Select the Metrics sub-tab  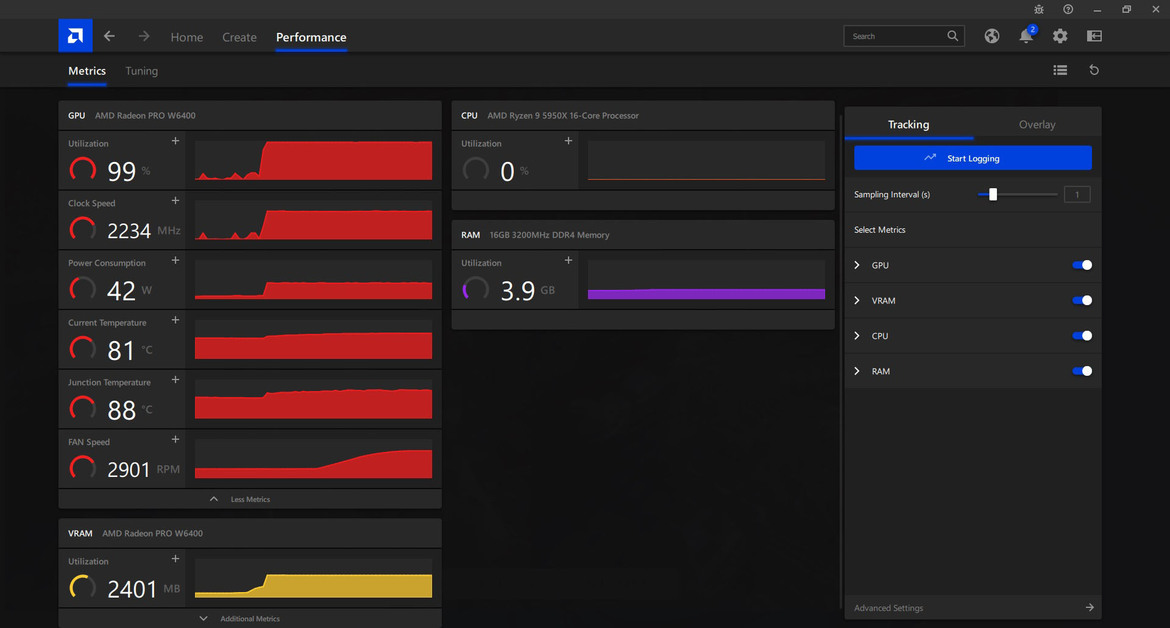[x=87, y=71]
